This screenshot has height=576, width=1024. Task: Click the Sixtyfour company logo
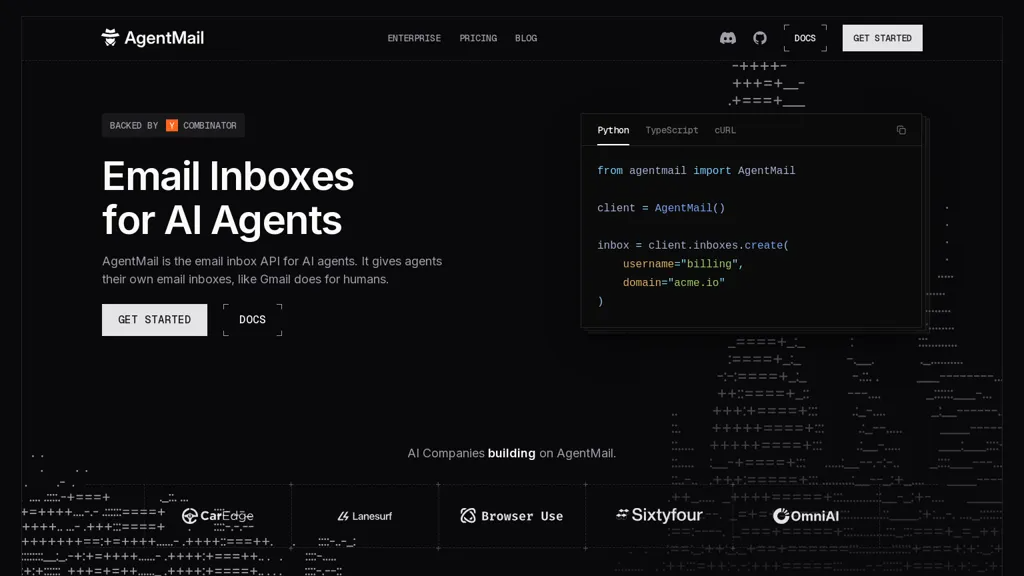(659, 515)
